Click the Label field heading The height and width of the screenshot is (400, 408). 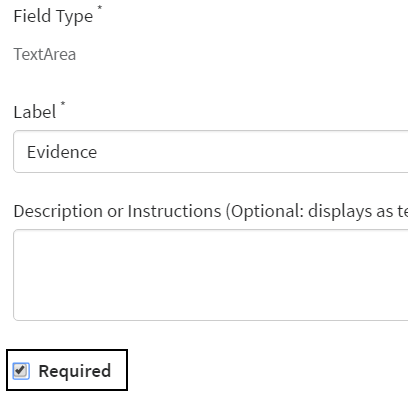click(x=35, y=112)
